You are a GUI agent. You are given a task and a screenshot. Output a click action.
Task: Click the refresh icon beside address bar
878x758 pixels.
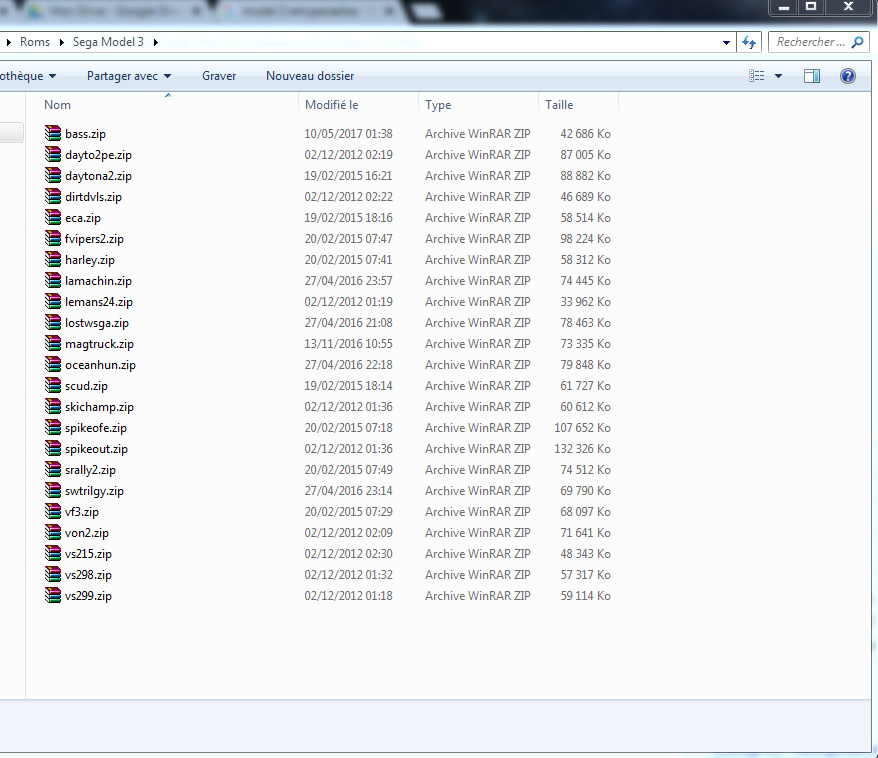[749, 42]
